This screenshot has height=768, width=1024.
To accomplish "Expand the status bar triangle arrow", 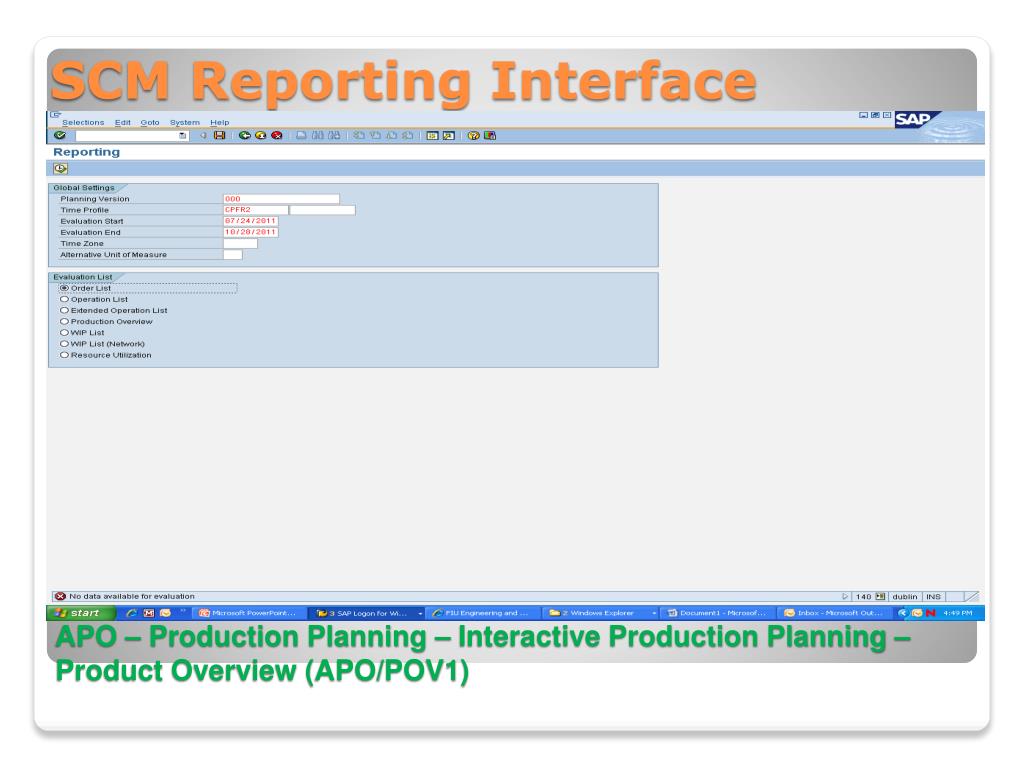I will coord(845,596).
